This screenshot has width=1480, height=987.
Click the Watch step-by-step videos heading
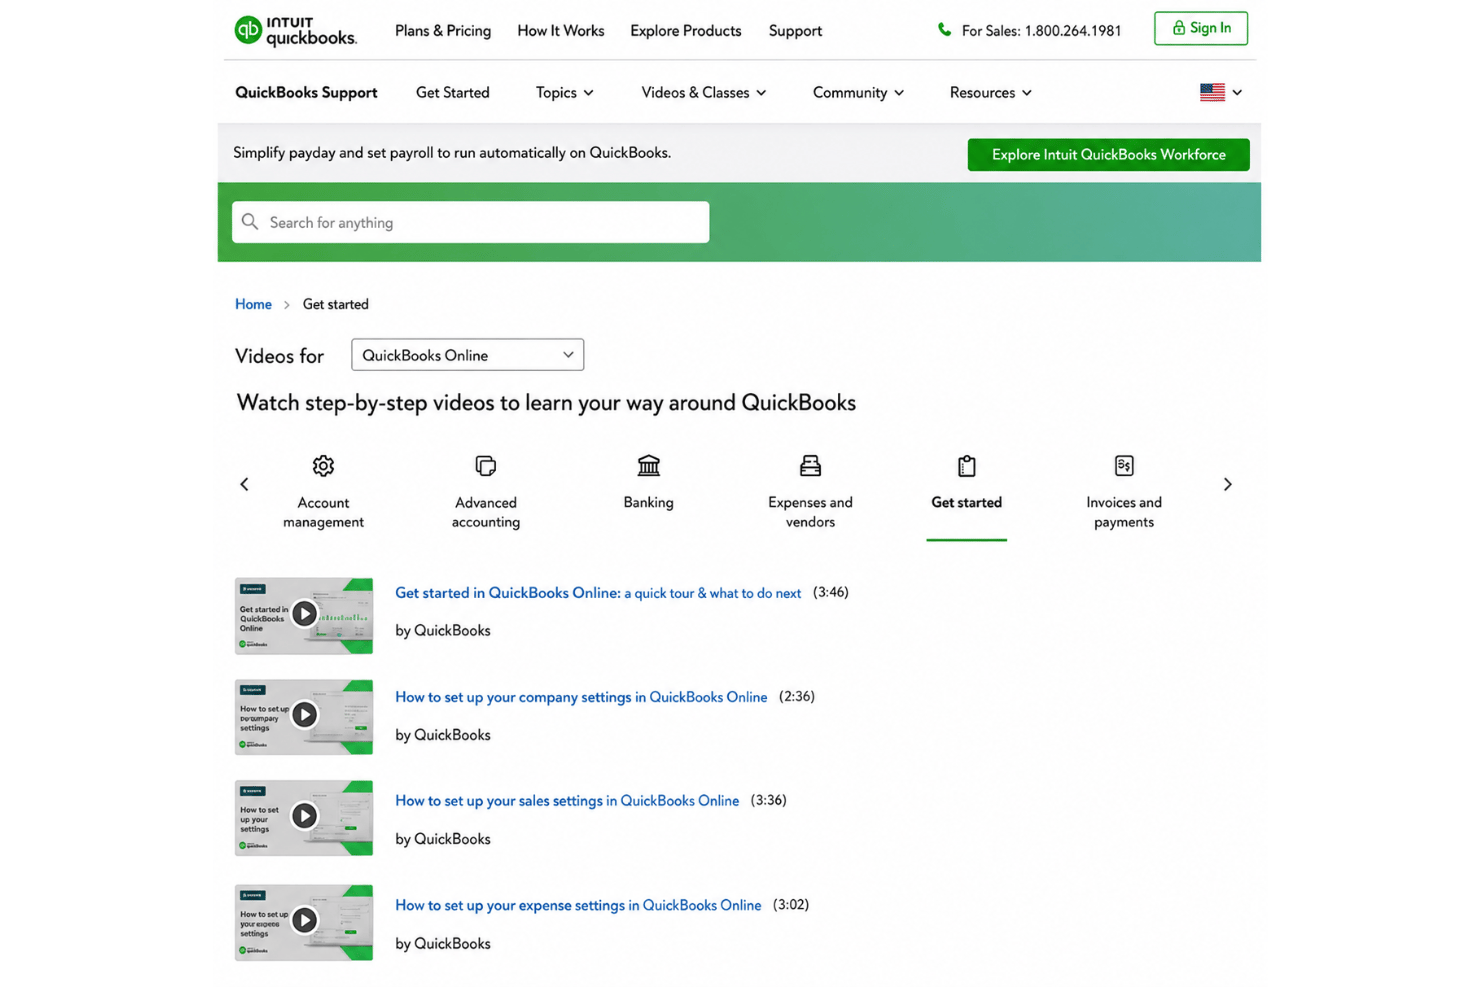pos(546,403)
